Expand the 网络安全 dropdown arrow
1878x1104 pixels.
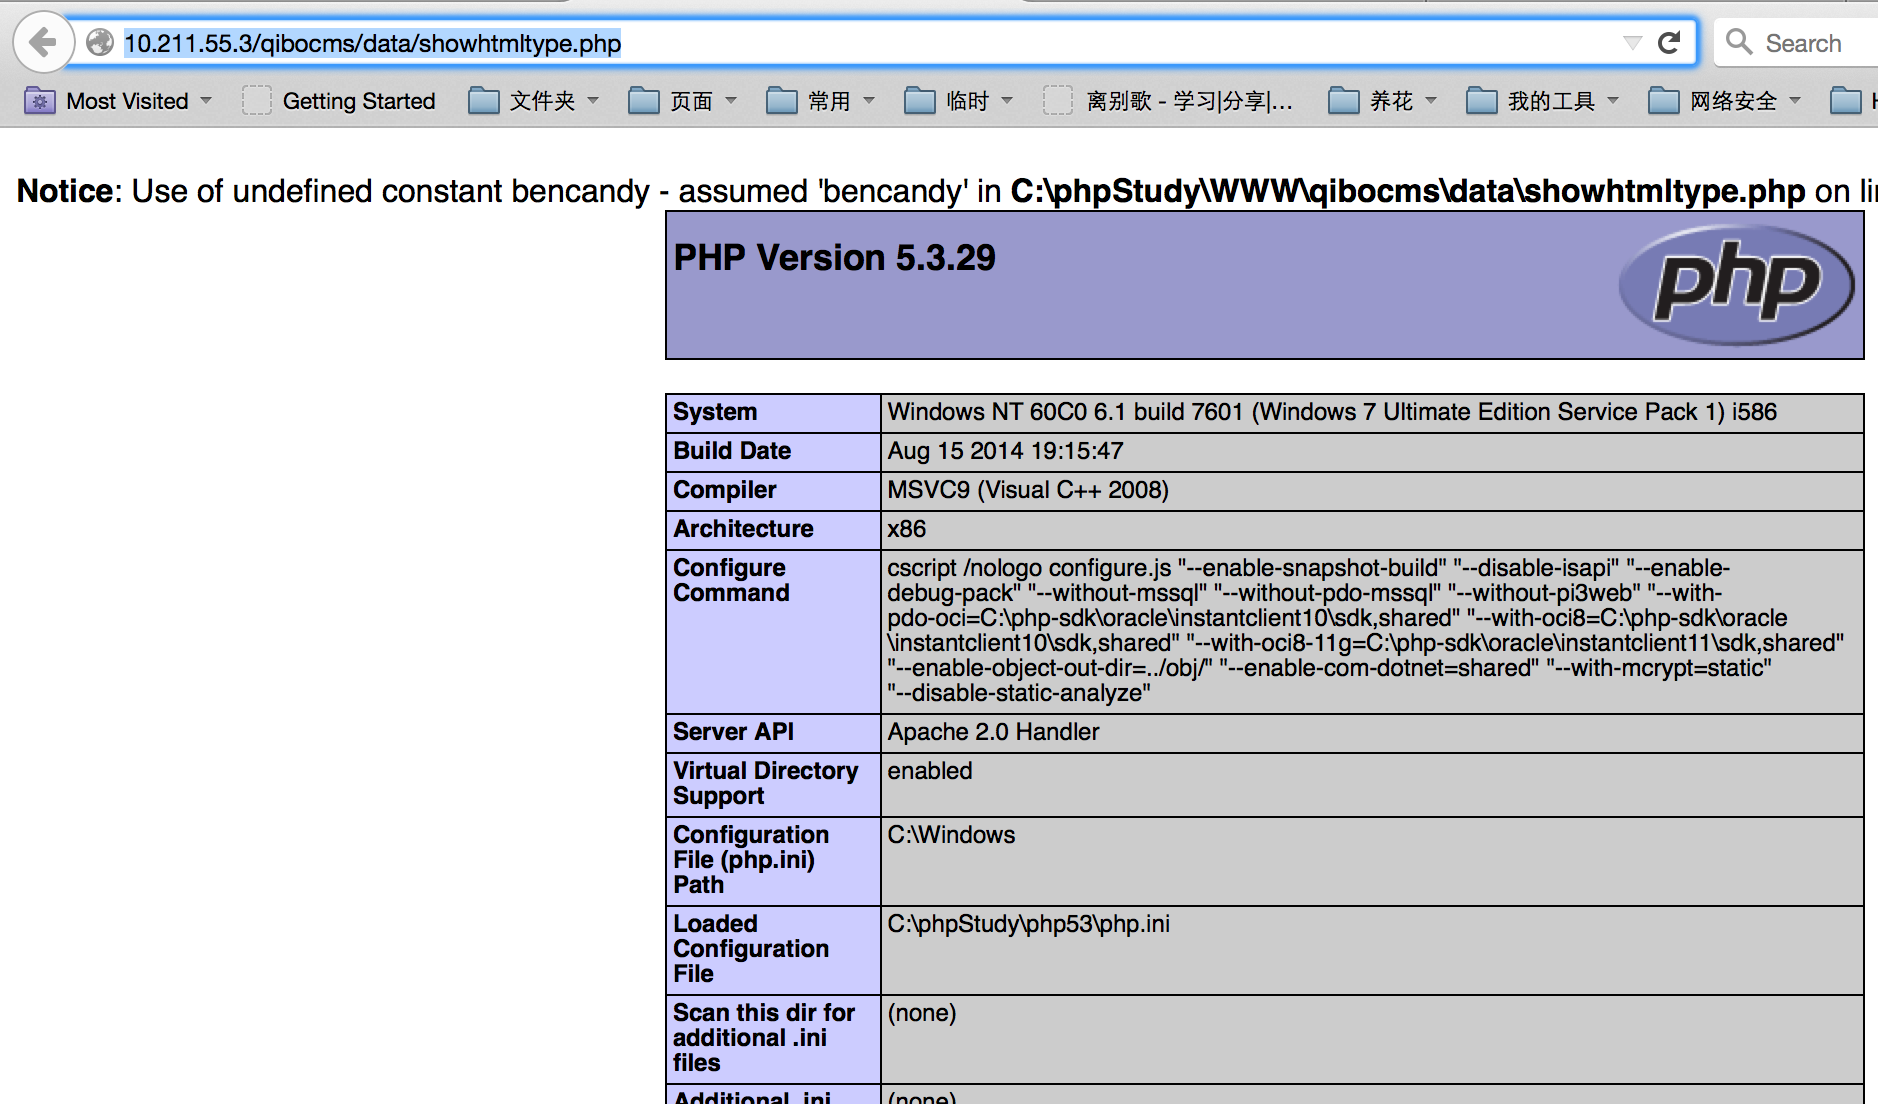(1795, 101)
